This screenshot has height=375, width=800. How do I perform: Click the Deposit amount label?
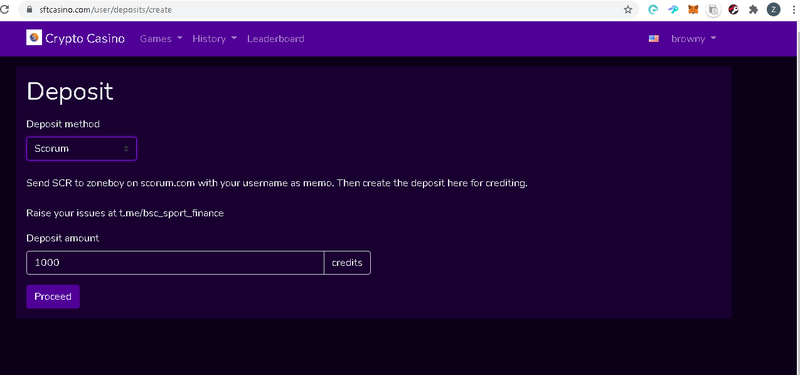click(x=63, y=238)
